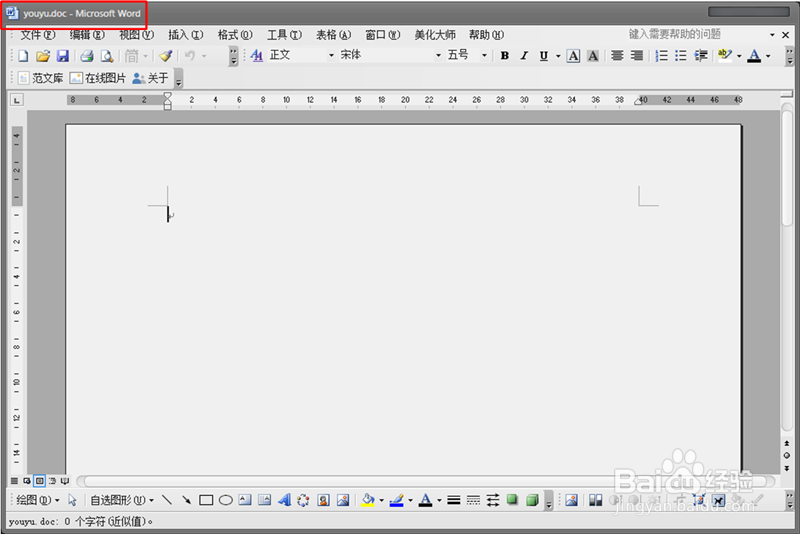Open the dash style options
Screen dimensions: 800x534
(473, 500)
